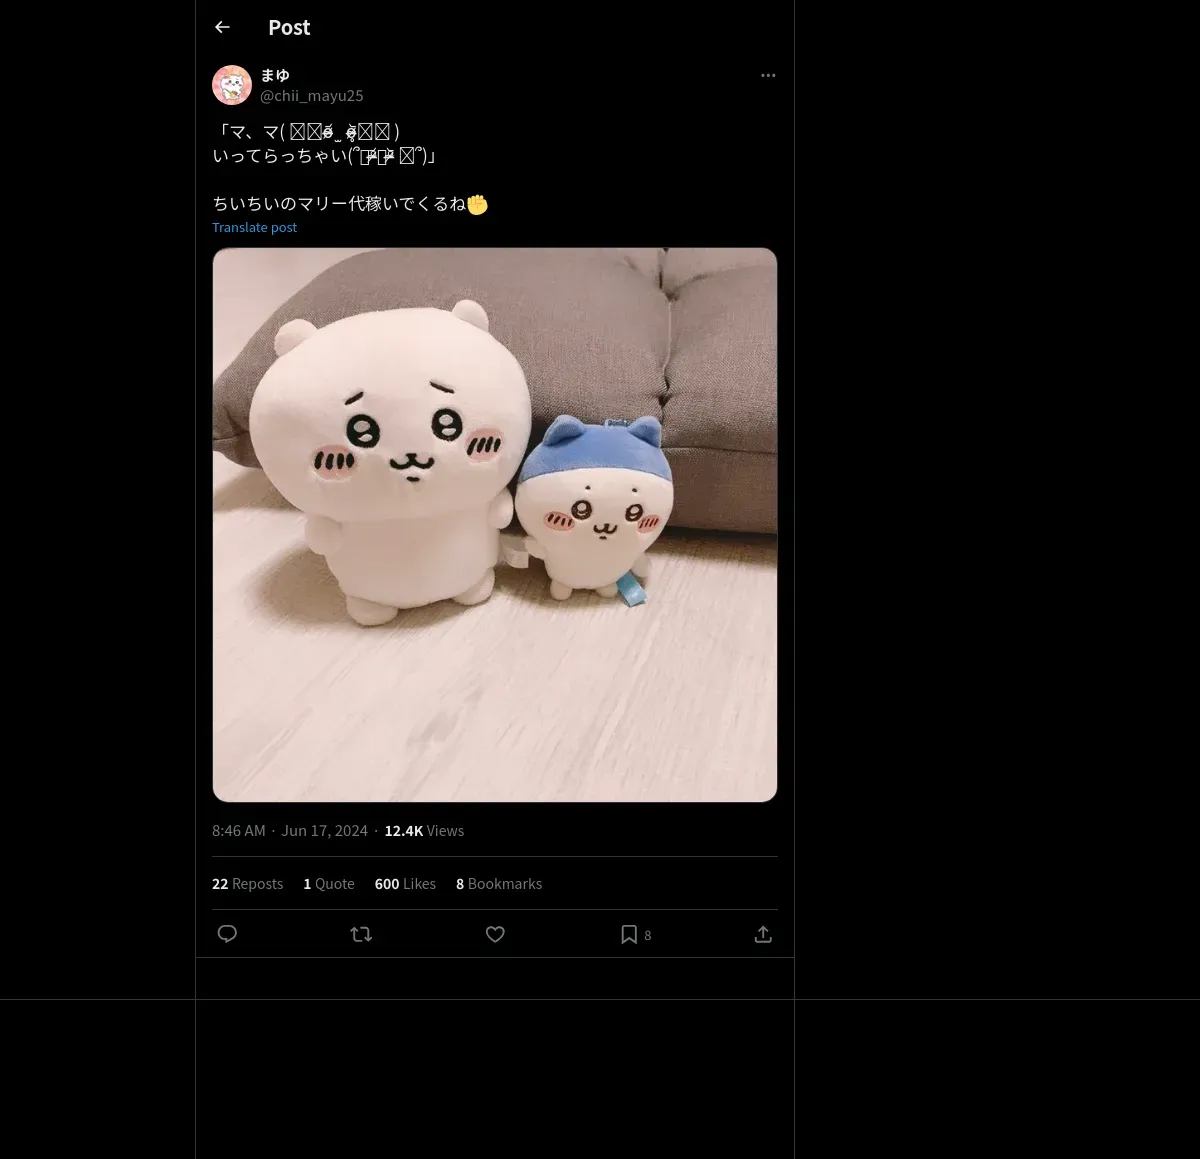
Task: Open まゆ's profile avatar
Action: (232, 85)
